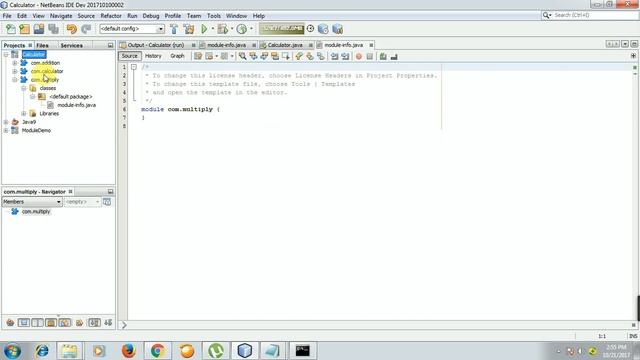The image size is (640, 360).
Task: Open the default config dropdown
Action: coord(160,29)
